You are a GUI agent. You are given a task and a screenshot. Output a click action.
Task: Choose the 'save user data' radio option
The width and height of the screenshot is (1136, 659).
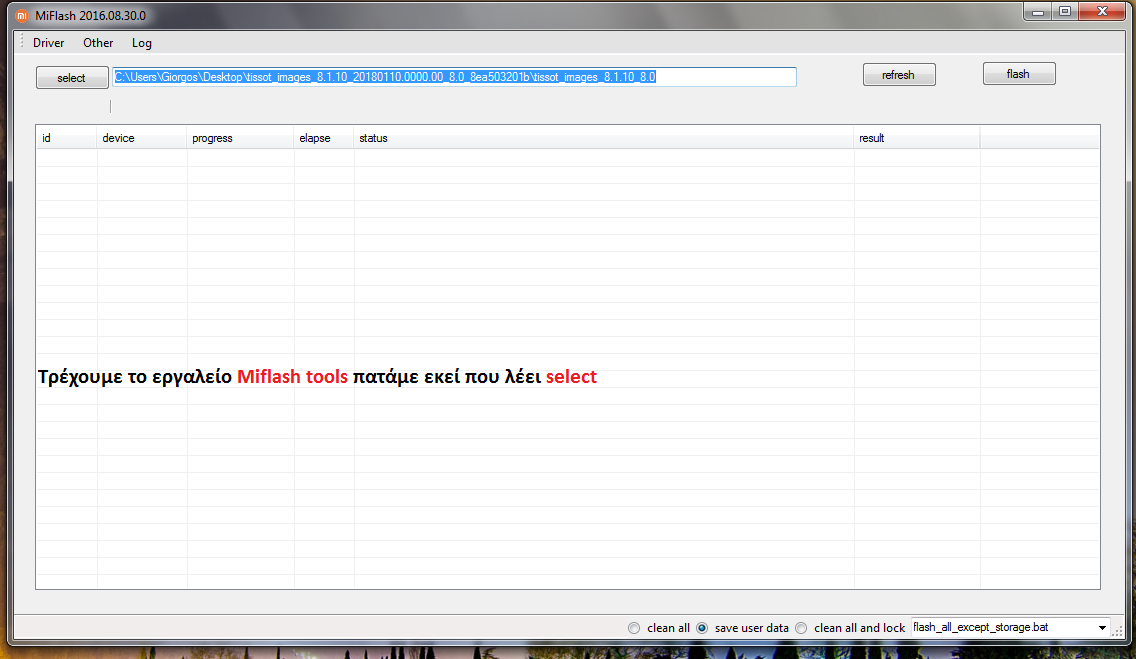[702, 628]
